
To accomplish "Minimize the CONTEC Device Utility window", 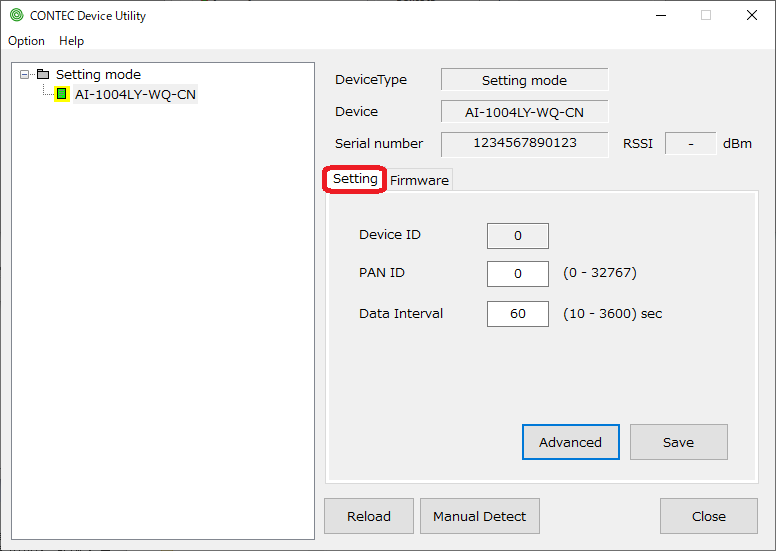I will click(x=659, y=15).
